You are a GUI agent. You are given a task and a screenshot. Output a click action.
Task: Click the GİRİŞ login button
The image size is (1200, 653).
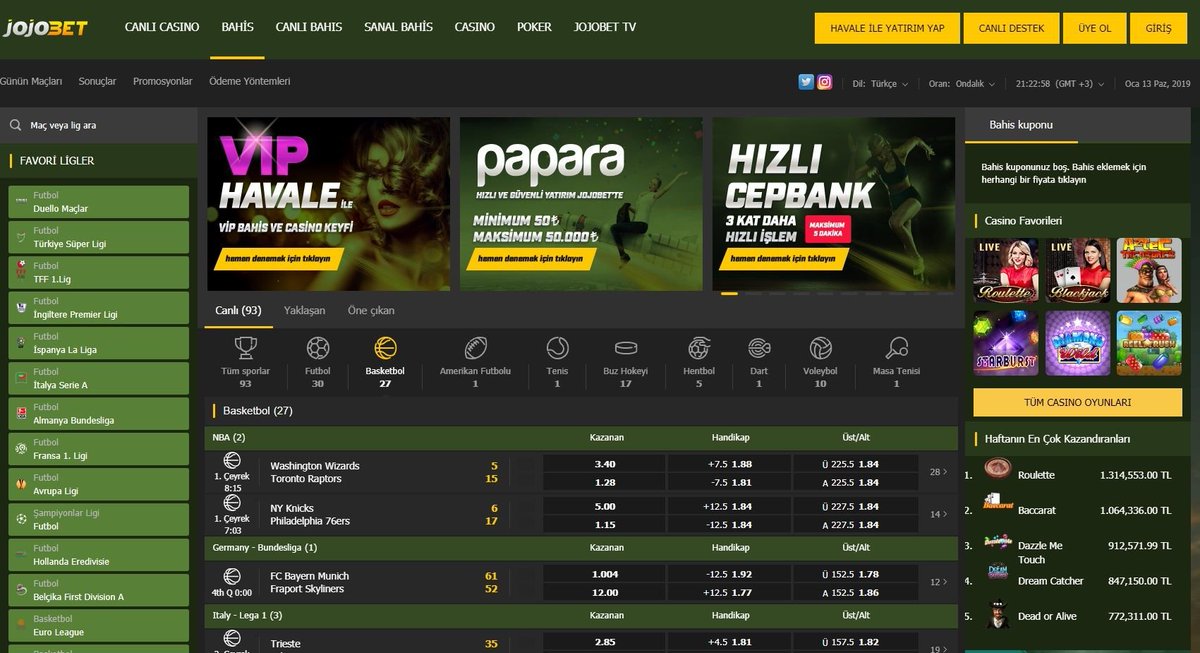(x=1158, y=28)
